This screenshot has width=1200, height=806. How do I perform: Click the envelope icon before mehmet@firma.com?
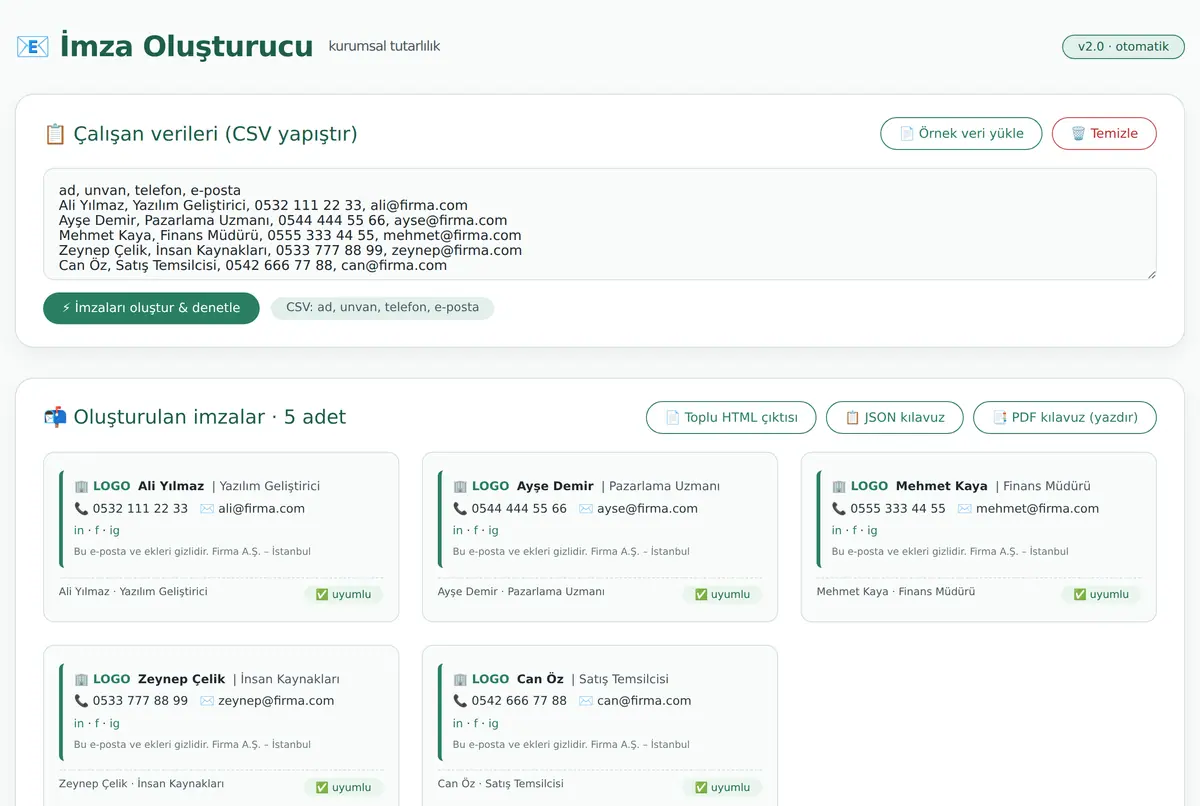click(x=965, y=508)
